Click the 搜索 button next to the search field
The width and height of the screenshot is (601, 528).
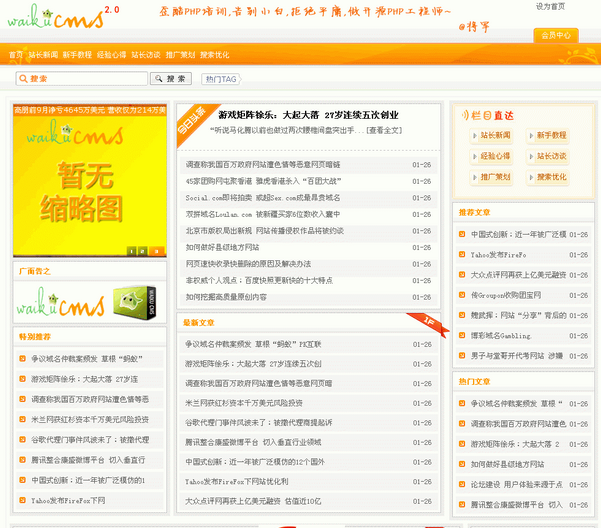171,79
